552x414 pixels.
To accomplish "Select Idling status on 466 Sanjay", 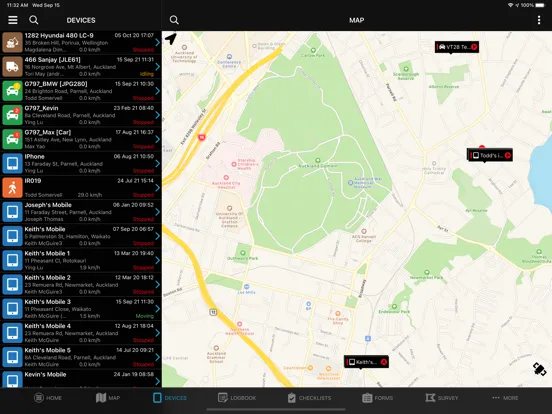I will pyautogui.click(x=147, y=74).
